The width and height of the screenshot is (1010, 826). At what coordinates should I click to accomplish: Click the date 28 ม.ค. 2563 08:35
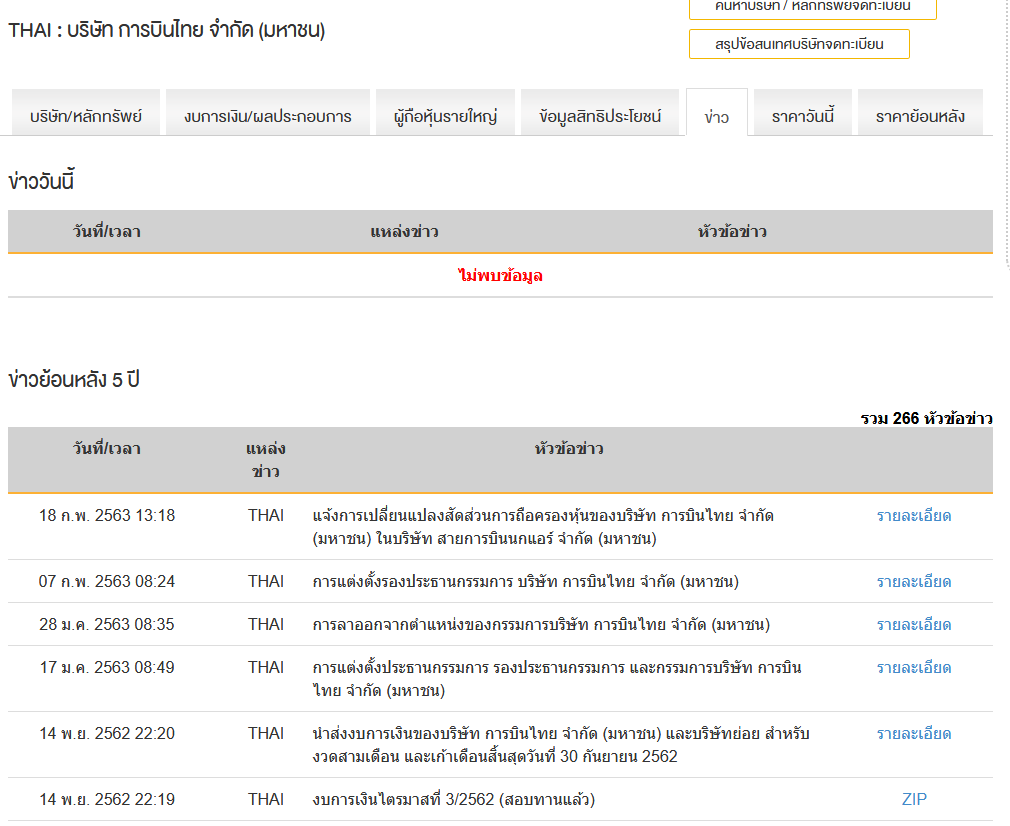[107, 624]
